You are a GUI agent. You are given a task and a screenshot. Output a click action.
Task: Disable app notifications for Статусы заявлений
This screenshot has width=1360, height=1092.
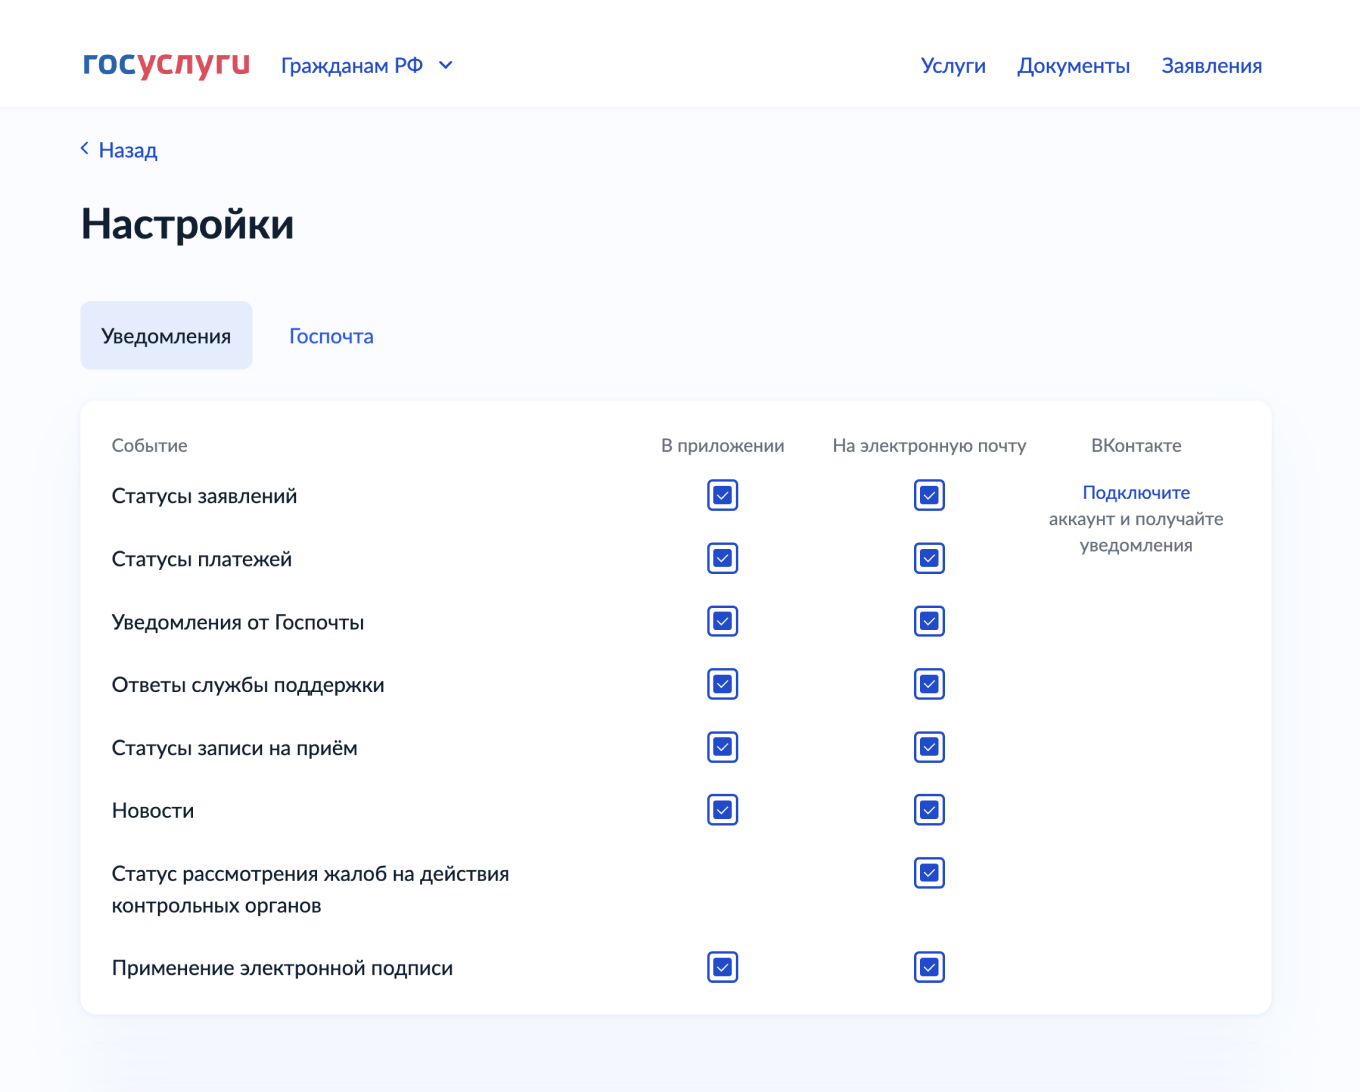[722, 494]
